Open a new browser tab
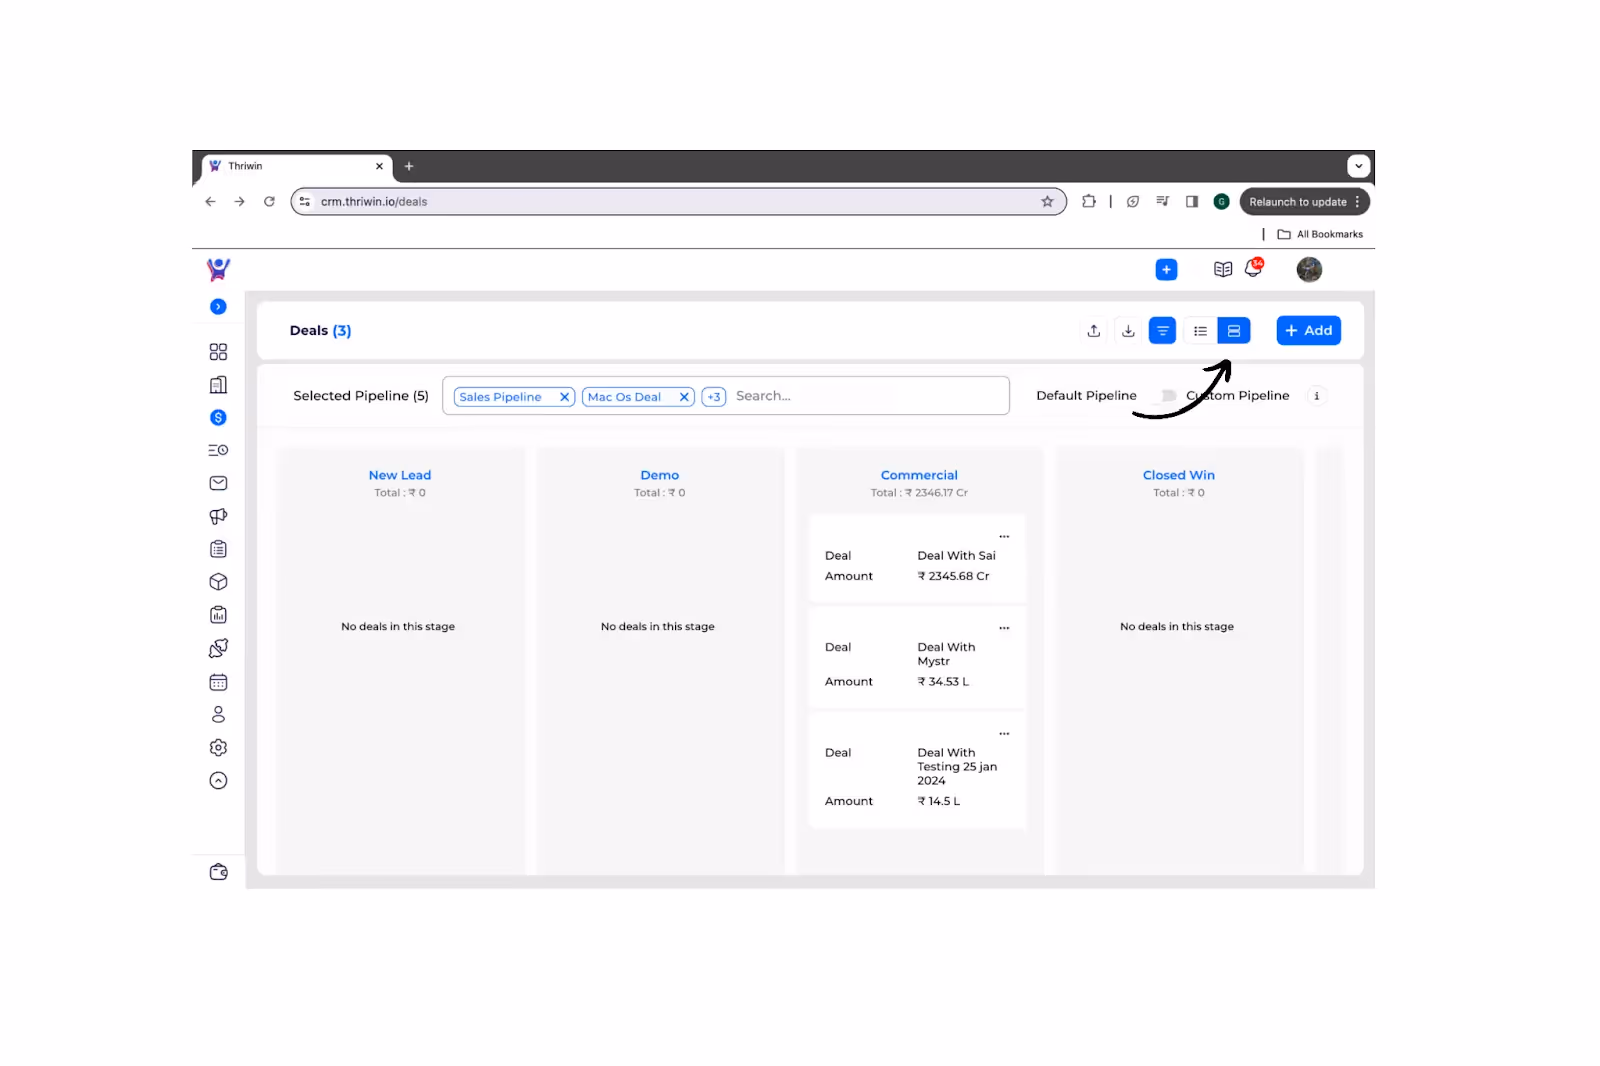1600x1066 pixels. [409, 166]
